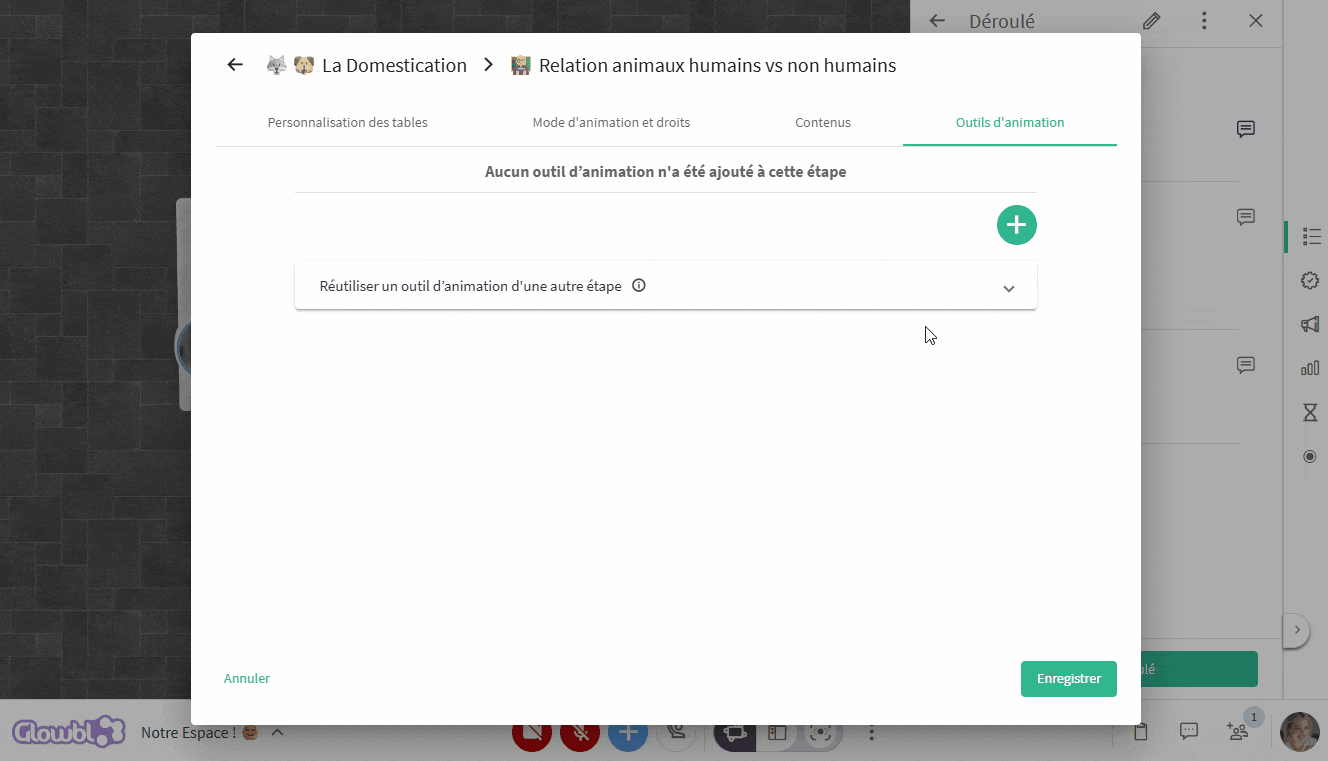
Task: Switch to the side panel layout view
Action: (777, 733)
